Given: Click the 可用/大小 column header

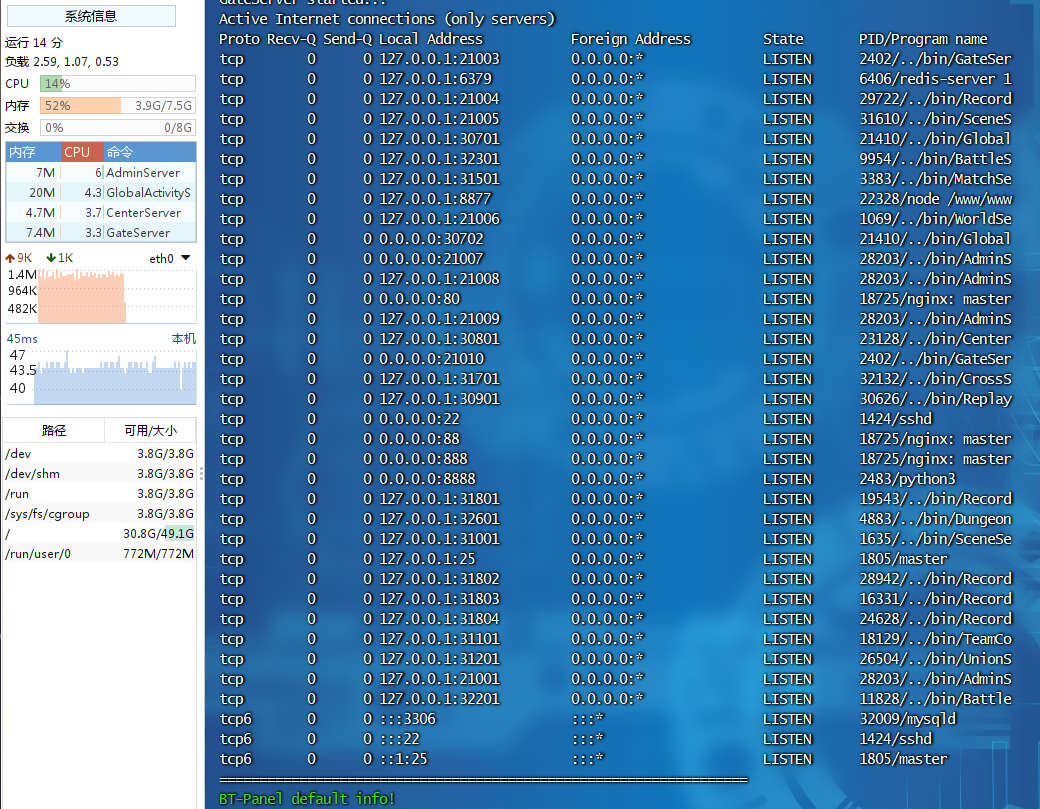Looking at the screenshot, I should pyautogui.click(x=151, y=430).
